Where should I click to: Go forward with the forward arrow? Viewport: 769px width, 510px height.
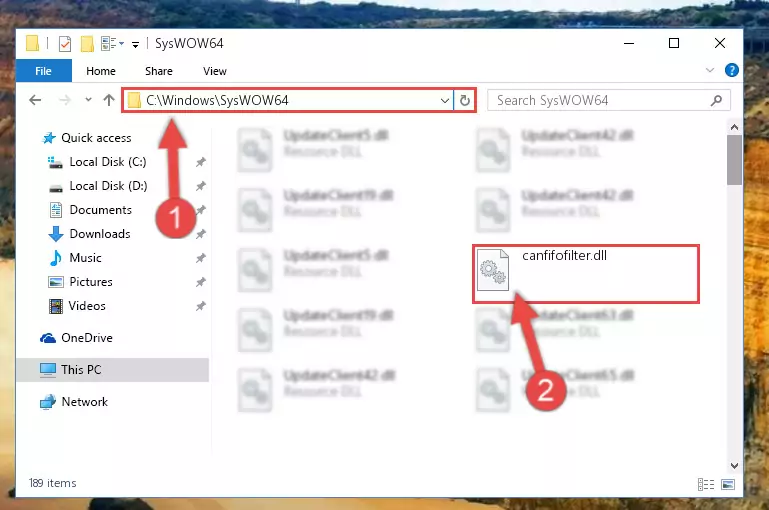[x=64, y=100]
